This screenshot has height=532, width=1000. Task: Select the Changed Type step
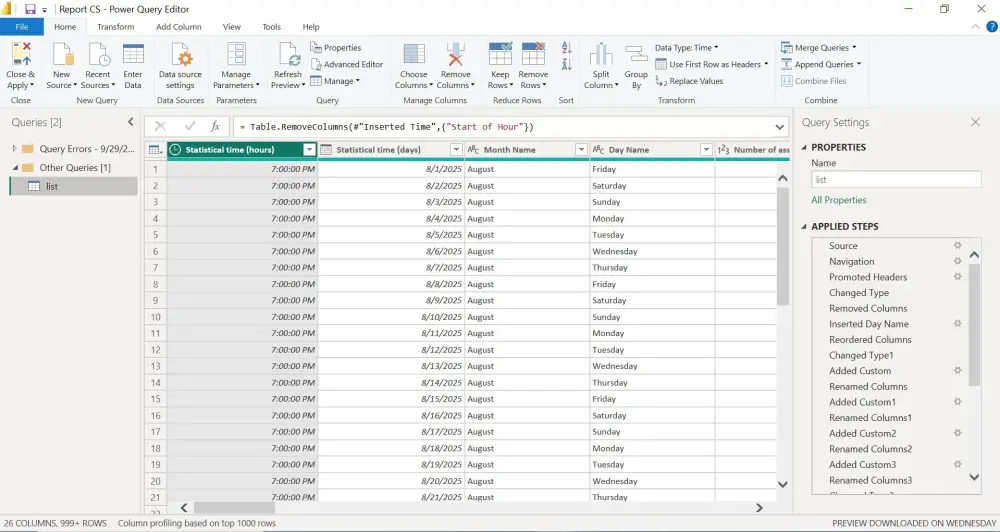[858, 293]
